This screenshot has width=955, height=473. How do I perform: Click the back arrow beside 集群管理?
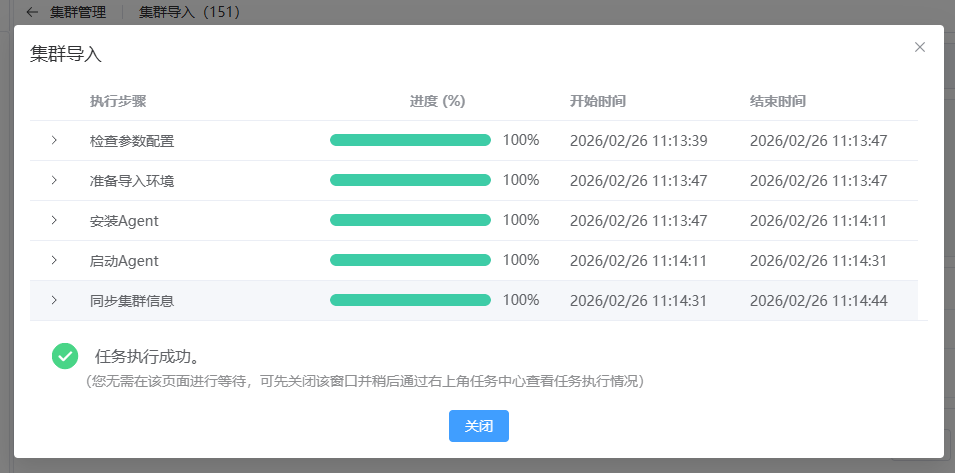32,12
